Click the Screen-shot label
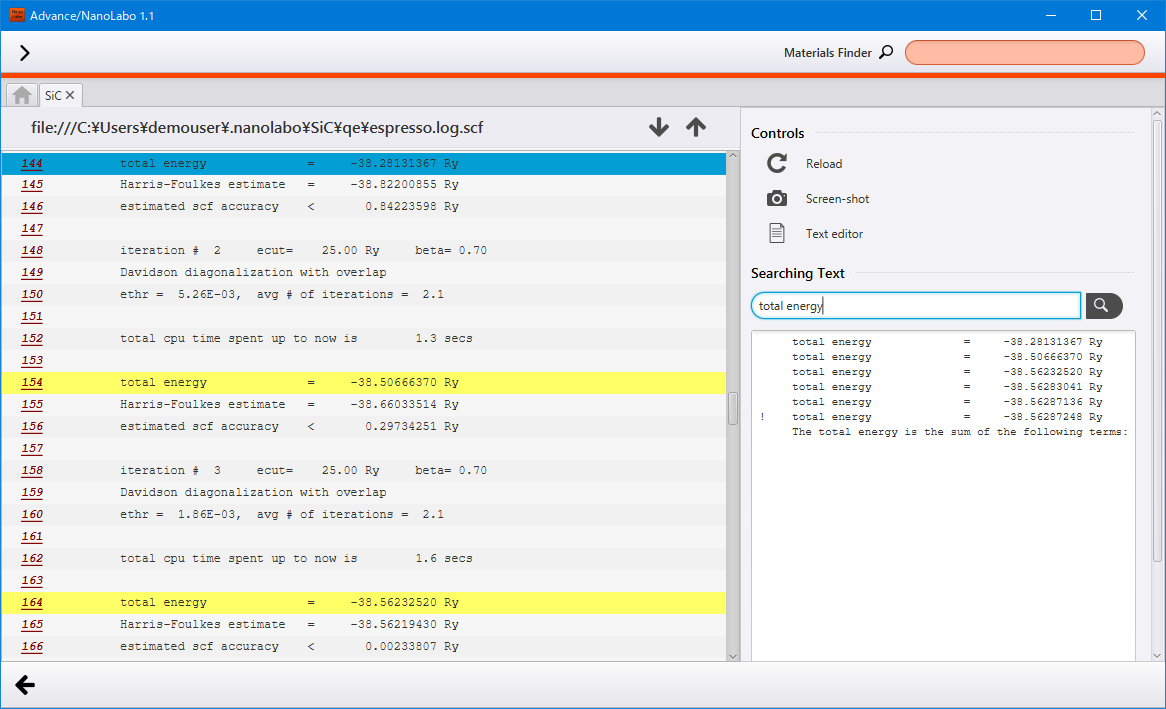 click(x=837, y=199)
